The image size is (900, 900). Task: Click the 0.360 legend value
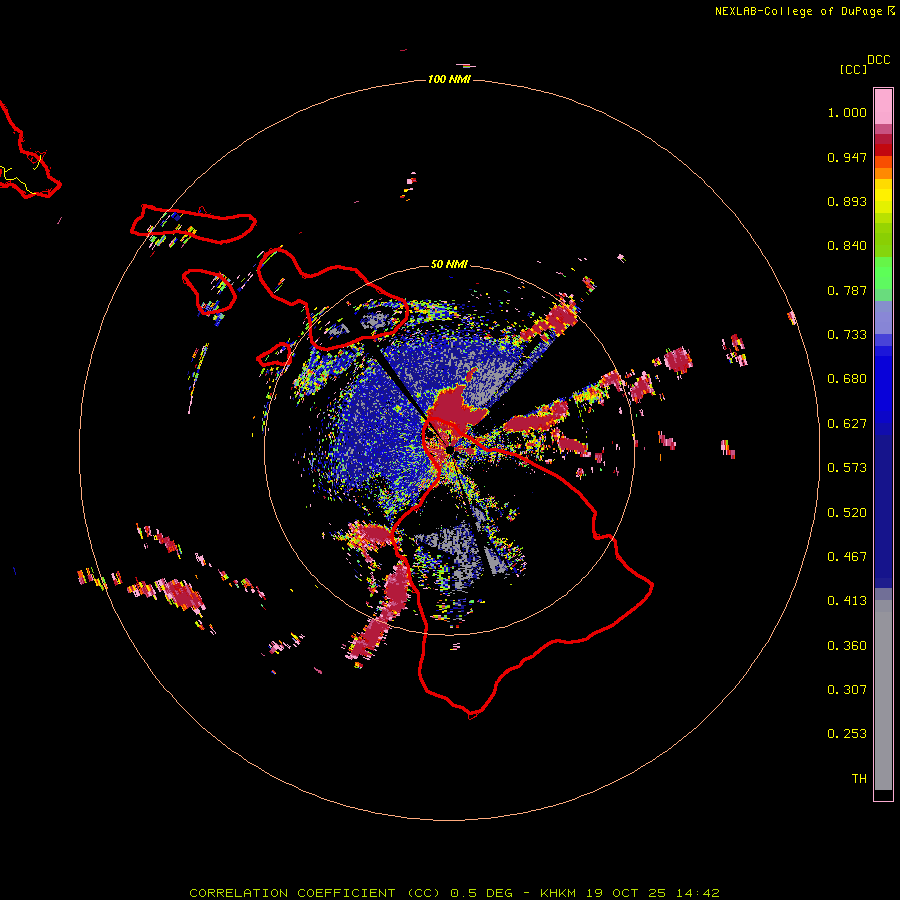click(x=847, y=646)
